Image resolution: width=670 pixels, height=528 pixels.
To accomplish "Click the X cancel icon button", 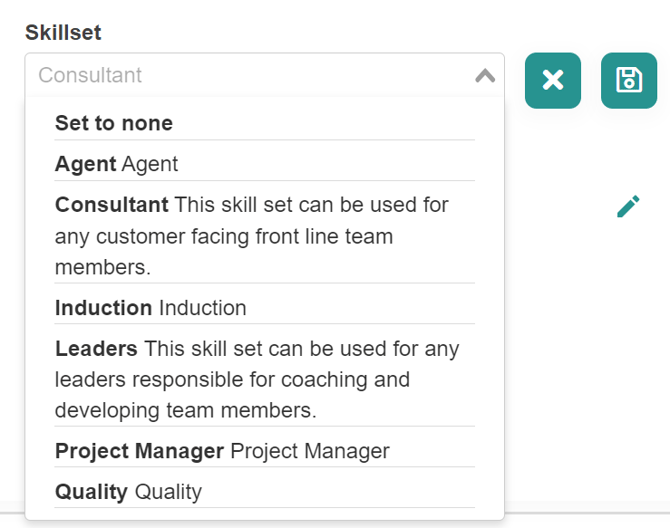I will pyautogui.click(x=552, y=80).
